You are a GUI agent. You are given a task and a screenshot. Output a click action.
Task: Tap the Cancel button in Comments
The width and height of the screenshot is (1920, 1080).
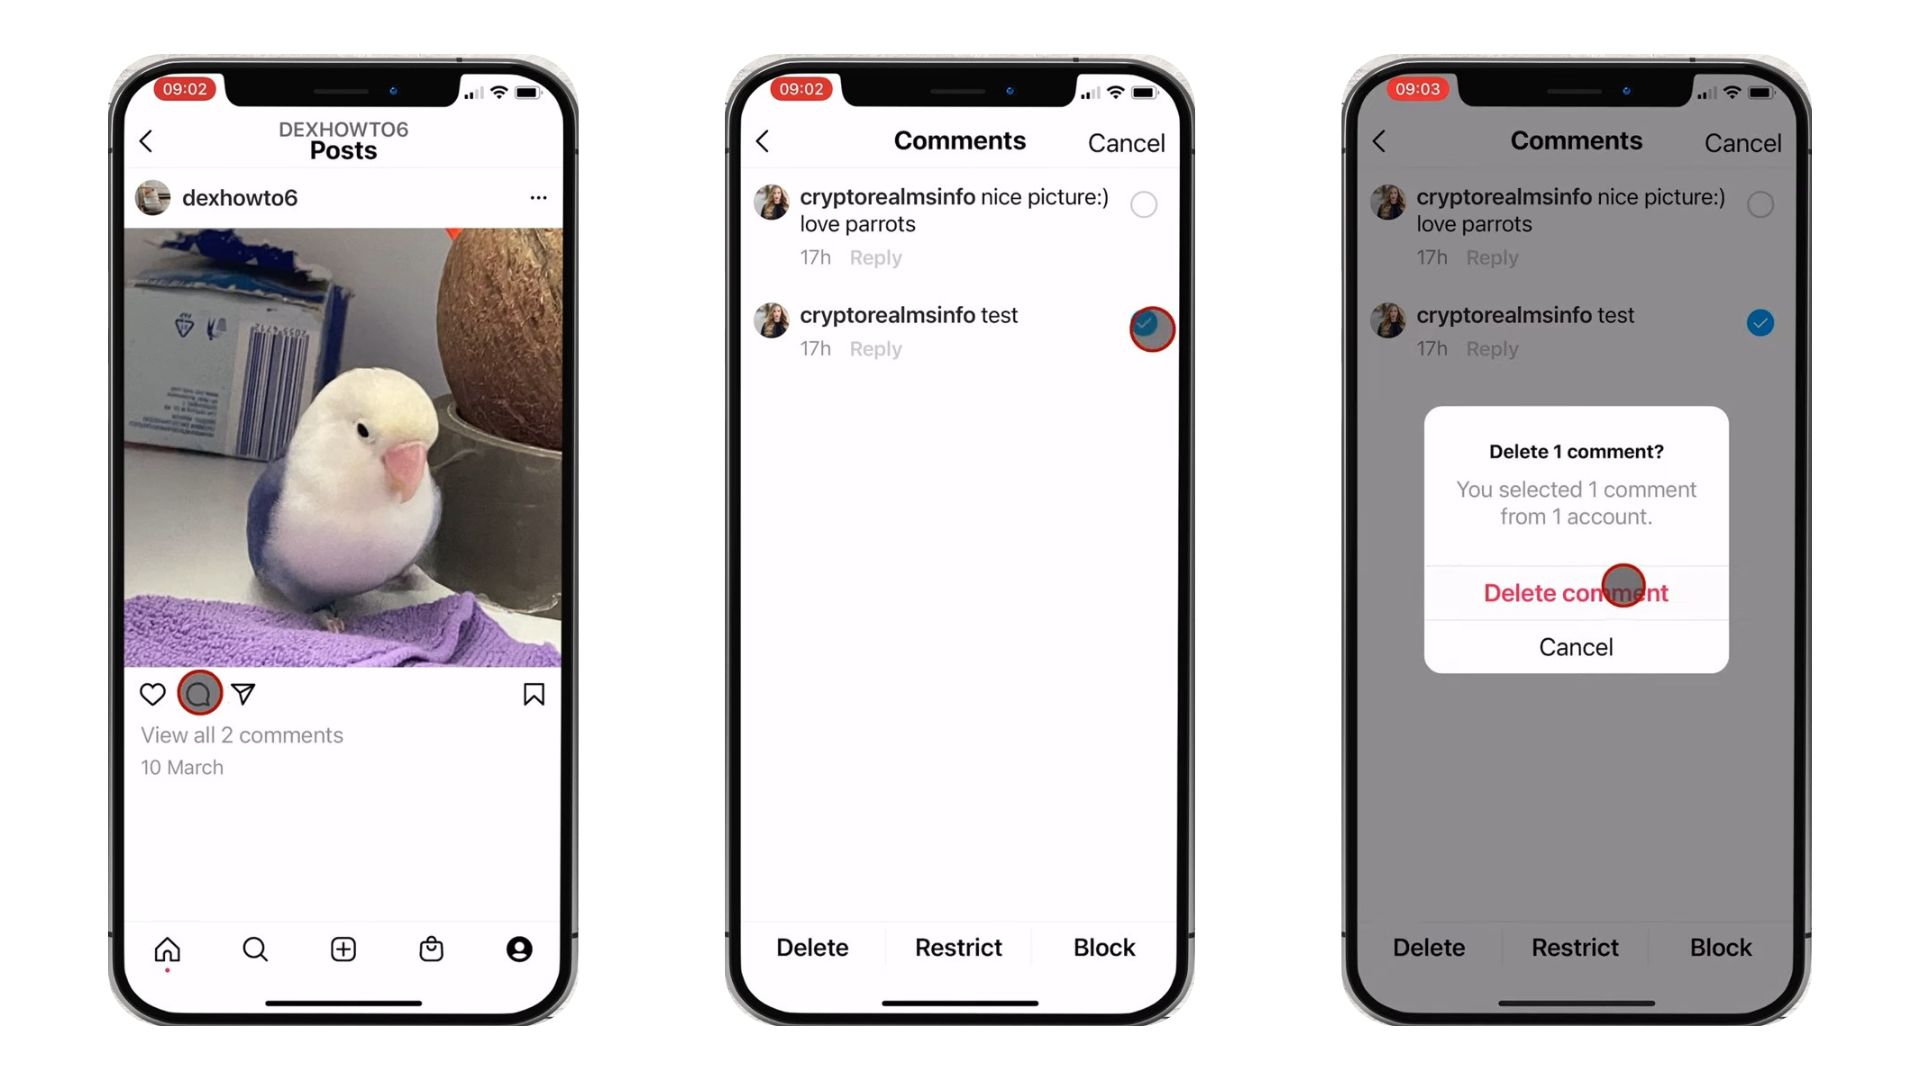pos(1127,142)
